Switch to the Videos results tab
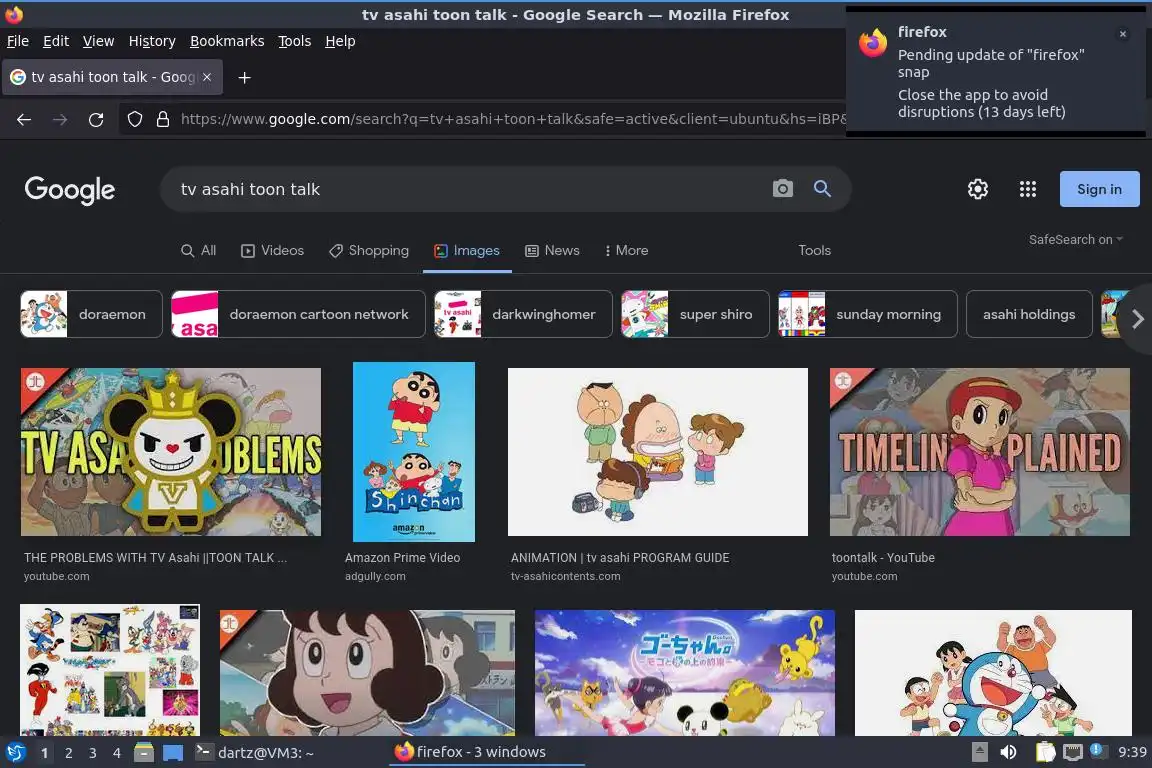The height and width of the screenshot is (768, 1152). coord(273,251)
